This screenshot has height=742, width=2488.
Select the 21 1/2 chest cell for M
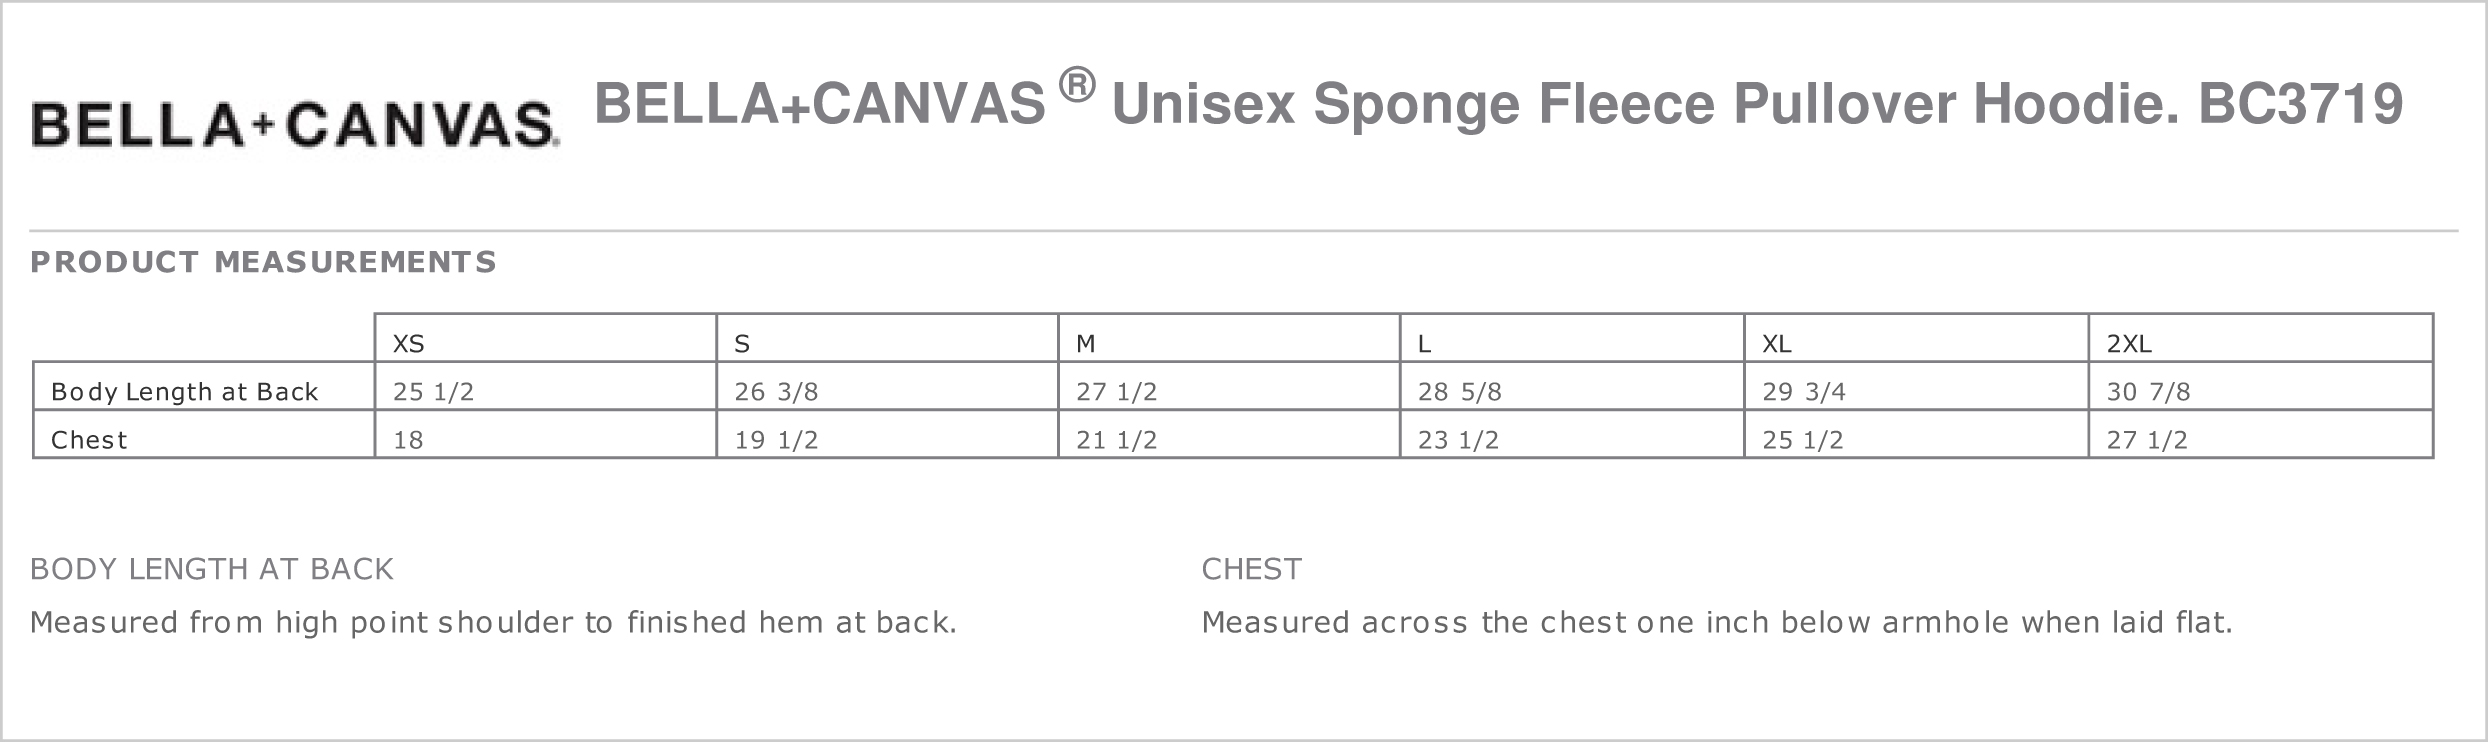(x=1229, y=434)
